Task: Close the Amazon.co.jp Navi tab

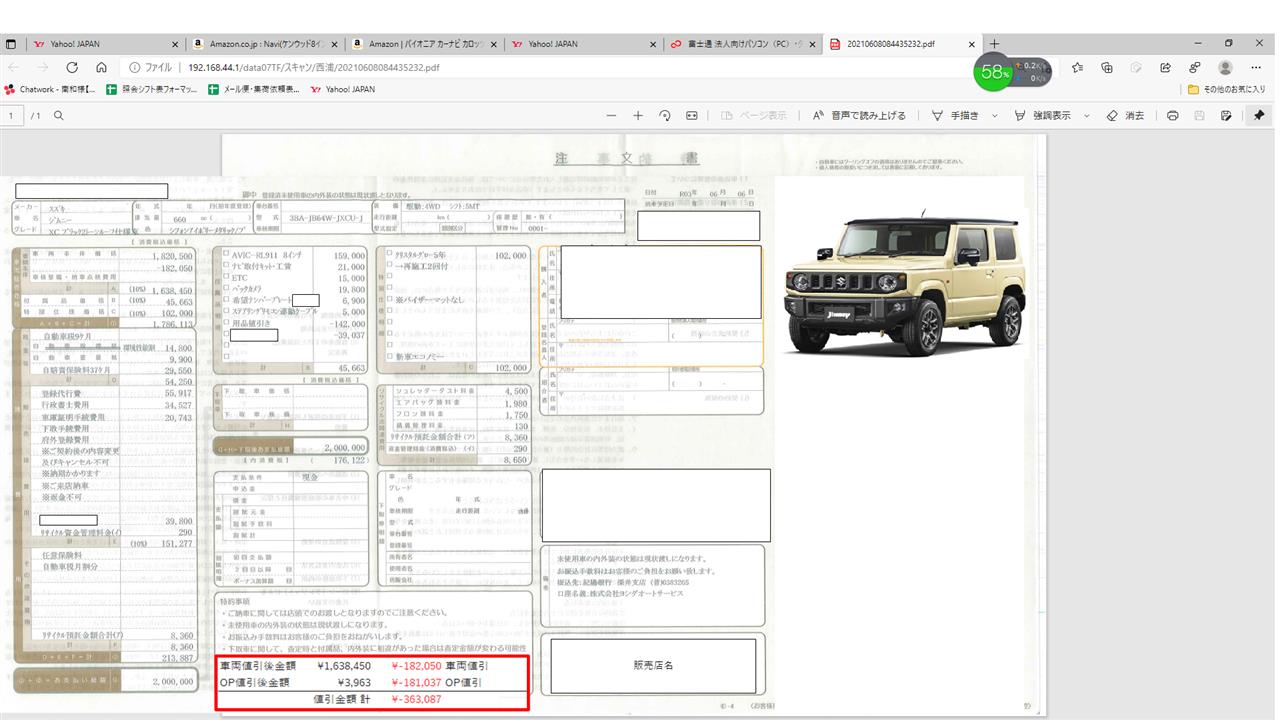Action: 334,44
